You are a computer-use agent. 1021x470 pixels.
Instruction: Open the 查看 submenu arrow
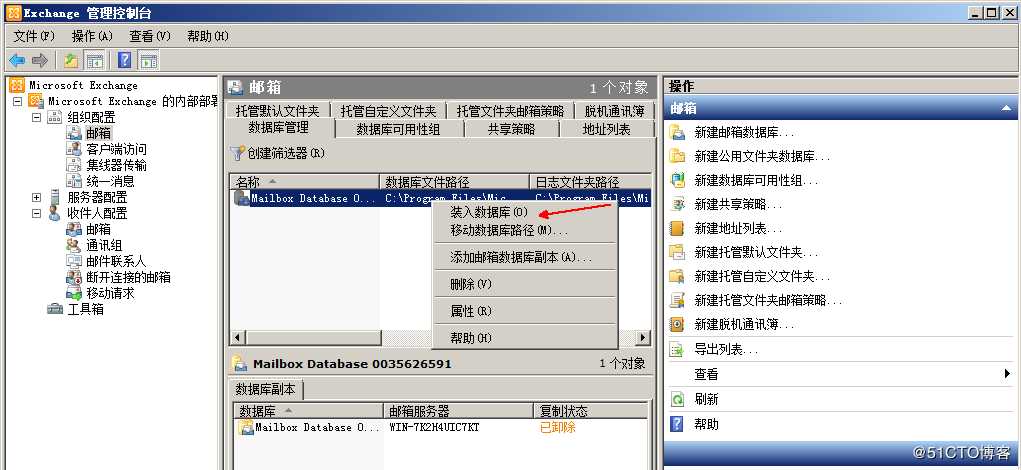1007,374
